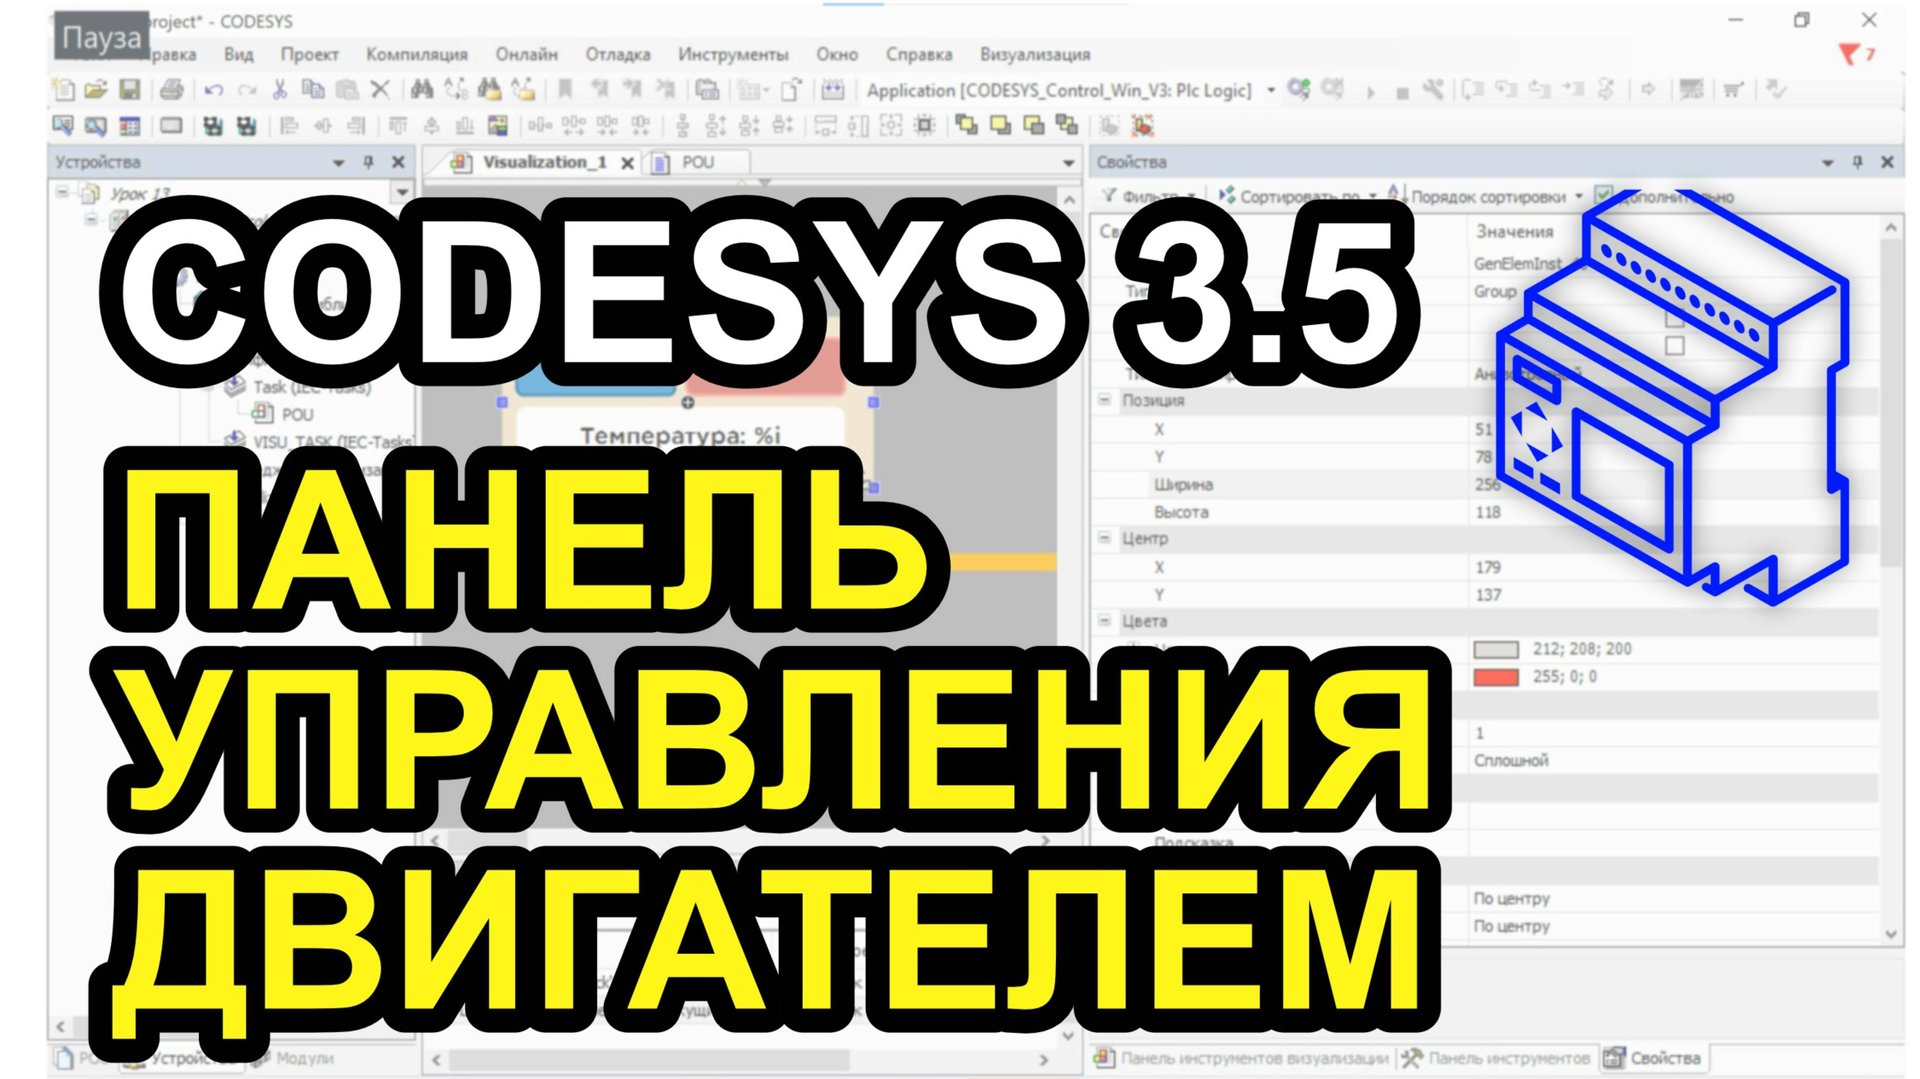Image resolution: width=1920 pixels, height=1079 pixels.
Task: Click the shopping cart store icon
Action: [x=1734, y=90]
